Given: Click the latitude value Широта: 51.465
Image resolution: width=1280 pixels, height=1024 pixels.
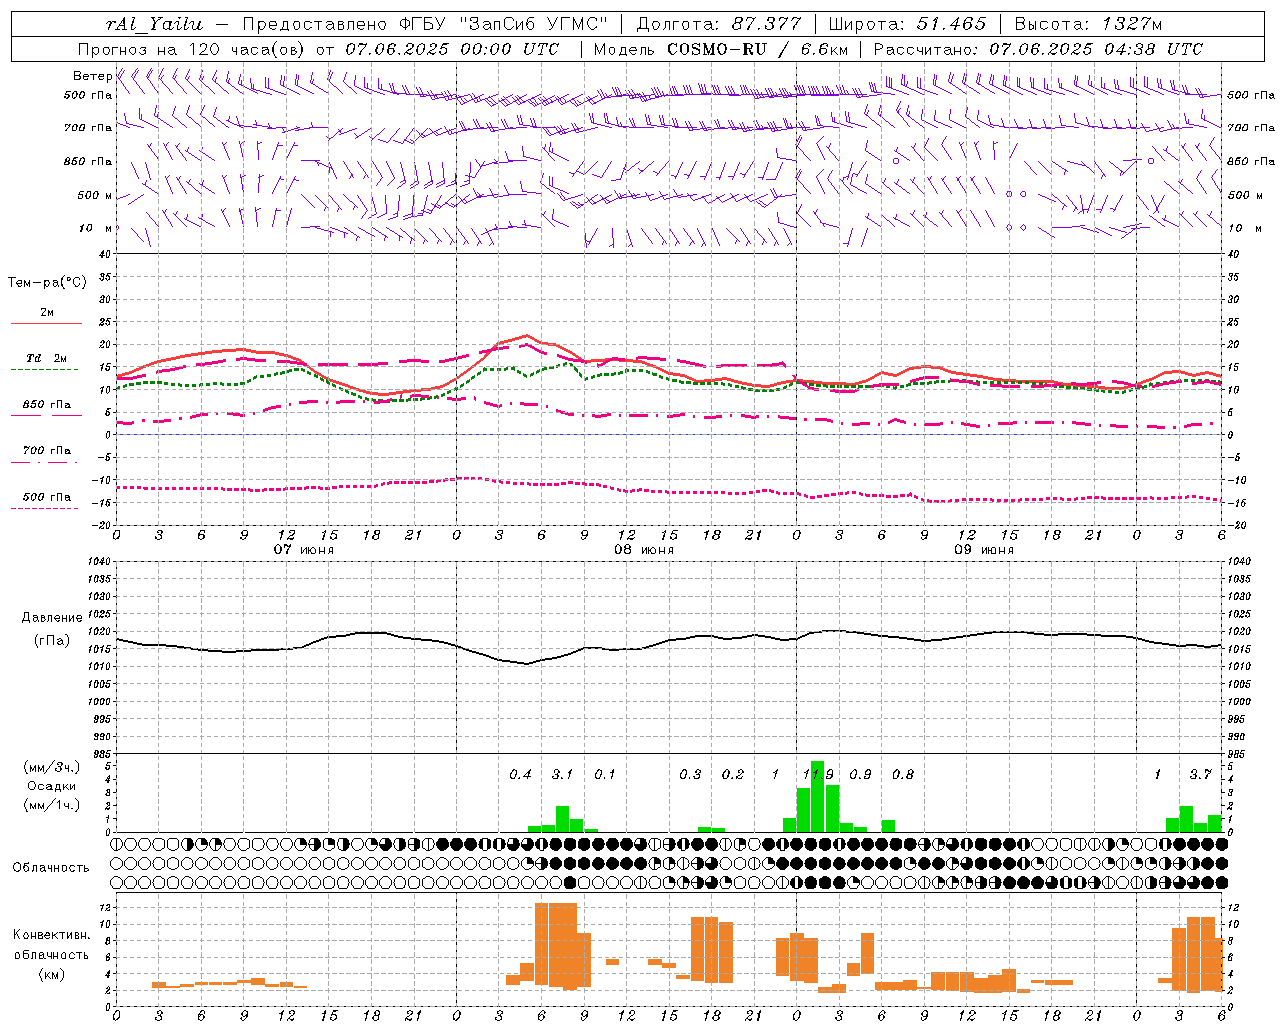Looking at the screenshot, I should (907, 24).
